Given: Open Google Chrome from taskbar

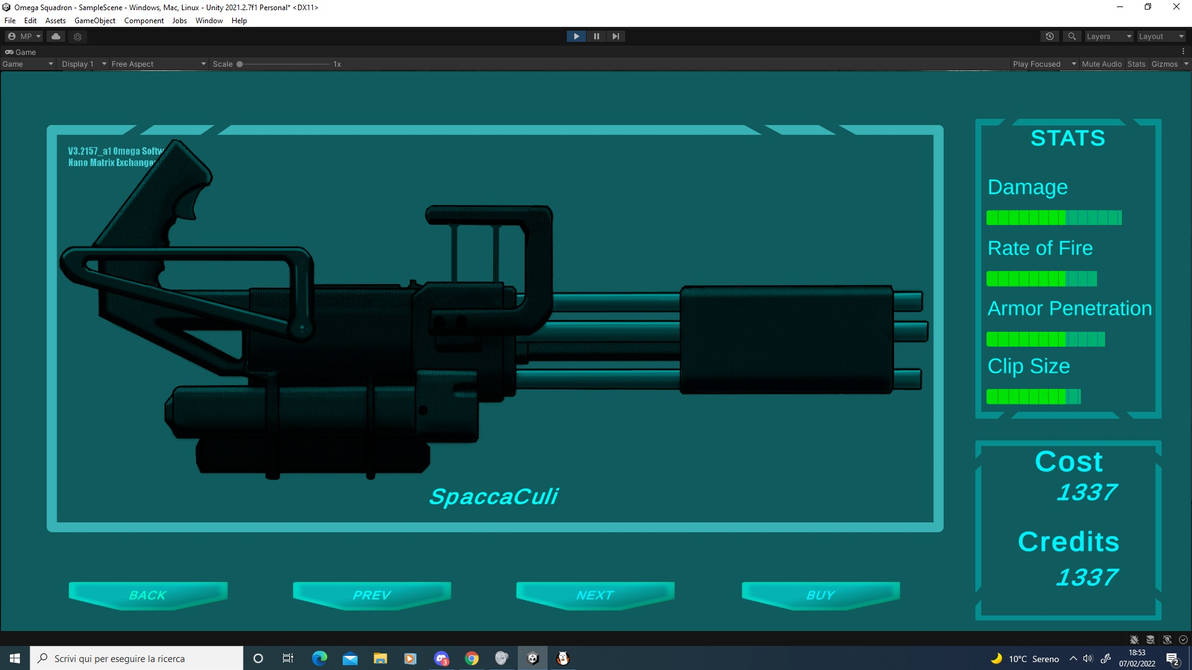Looking at the screenshot, I should point(472,658).
